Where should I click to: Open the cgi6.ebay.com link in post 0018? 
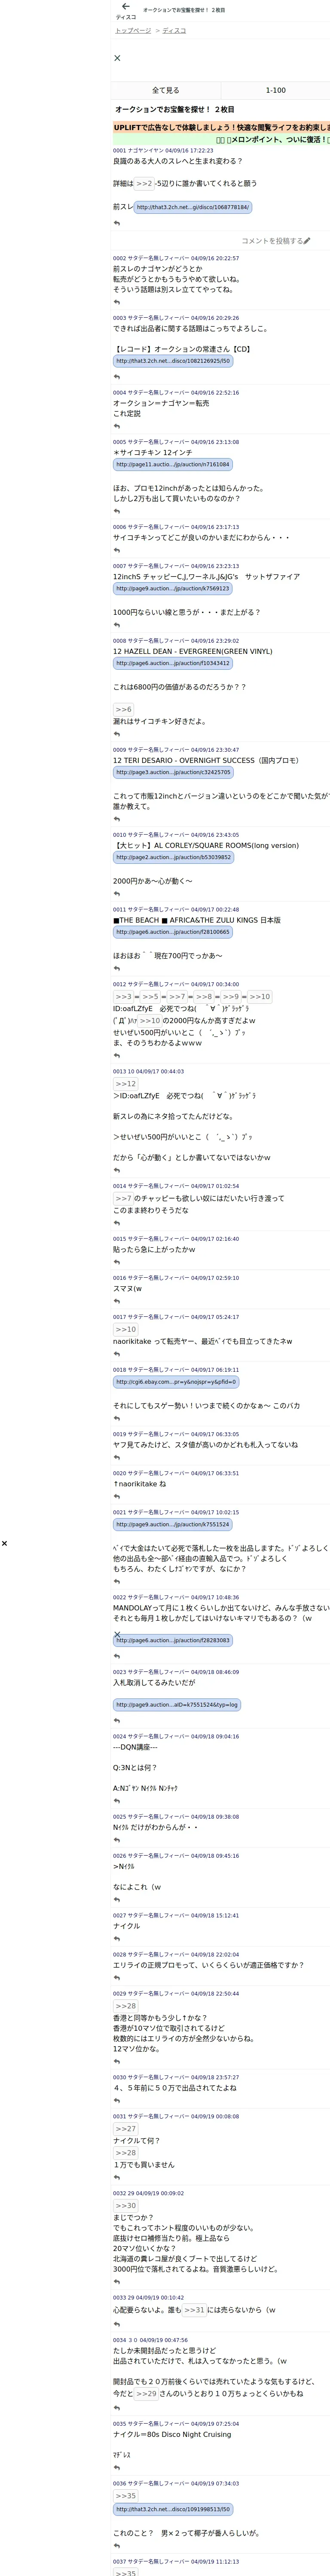pos(176,1382)
